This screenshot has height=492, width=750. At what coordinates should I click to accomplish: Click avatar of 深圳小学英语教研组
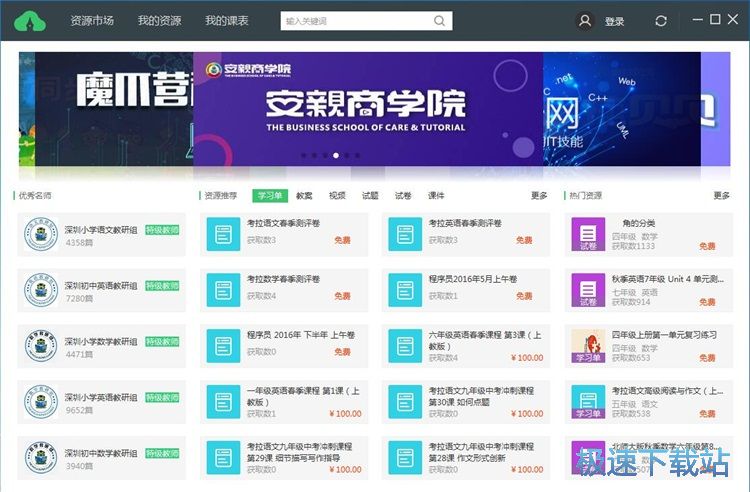click(41, 402)
